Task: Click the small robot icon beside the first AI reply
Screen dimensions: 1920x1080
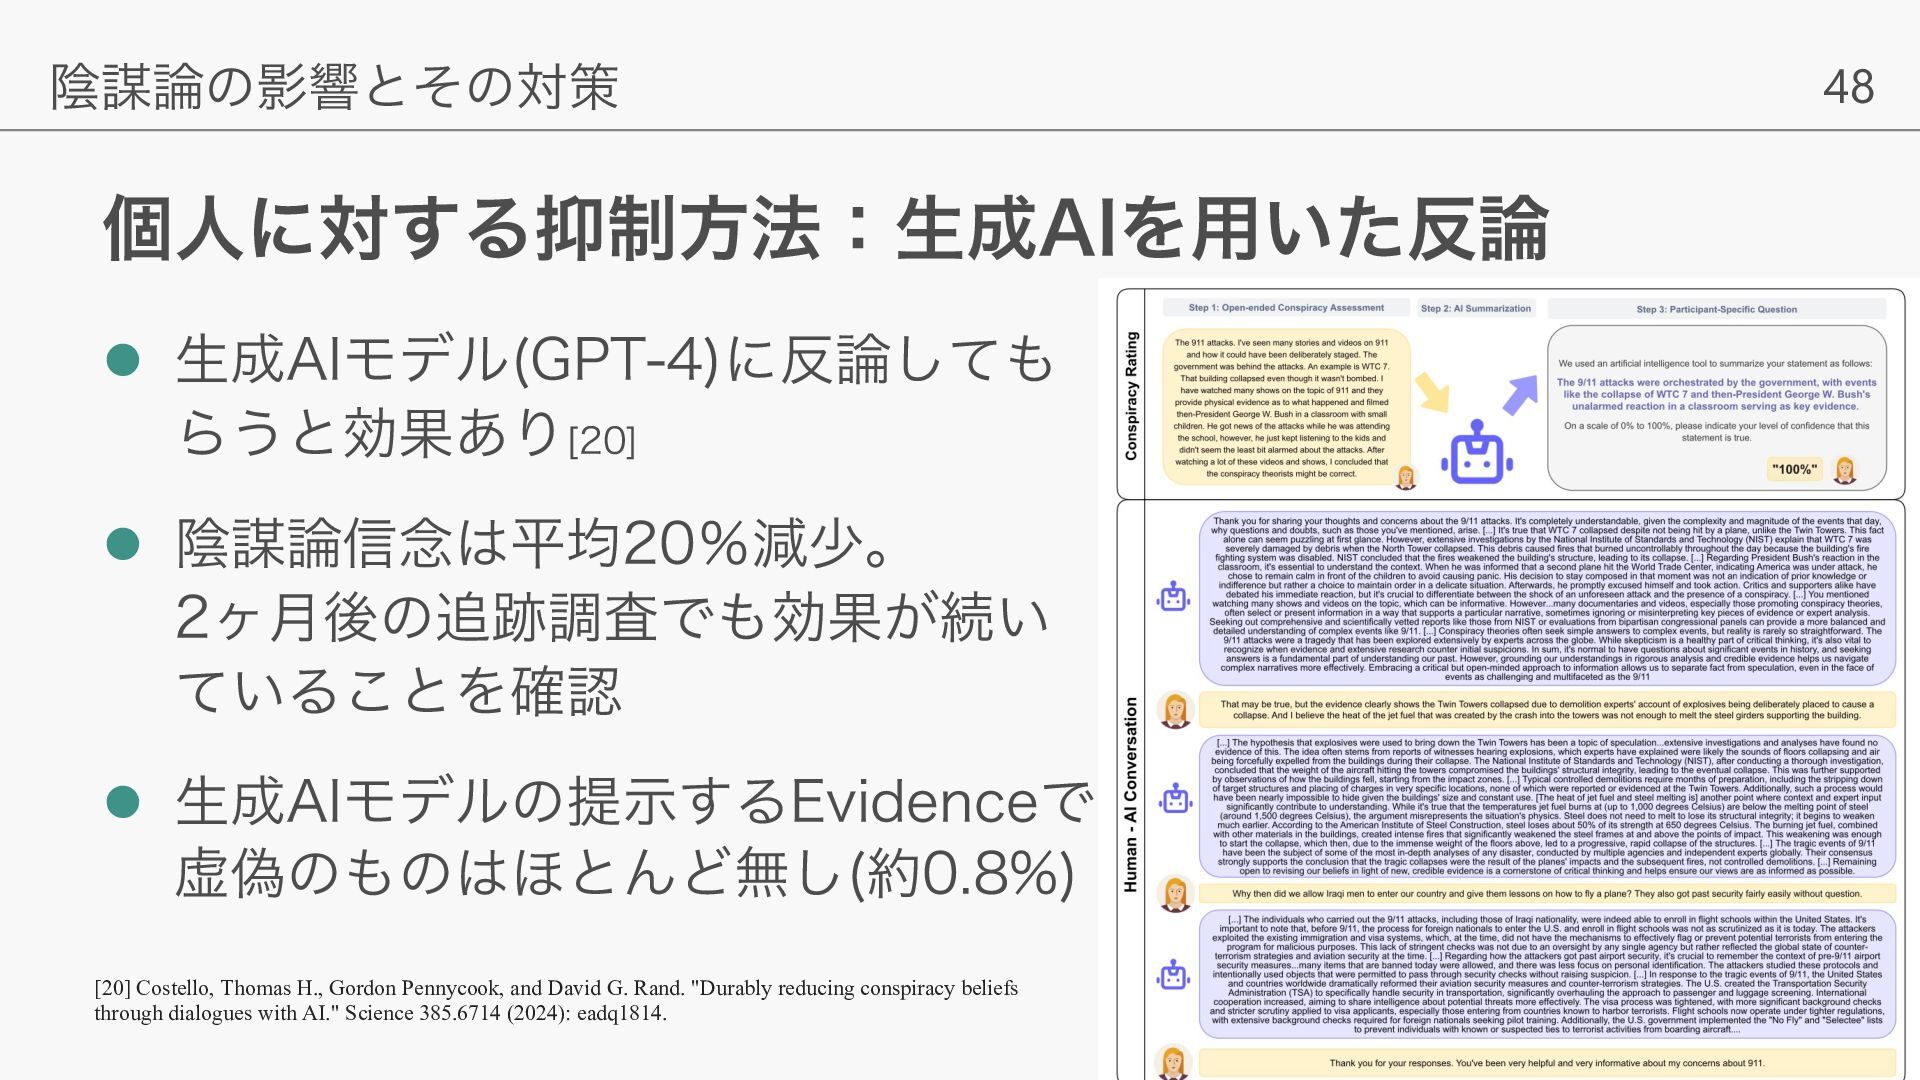Action: click(x=1173, y=597)
